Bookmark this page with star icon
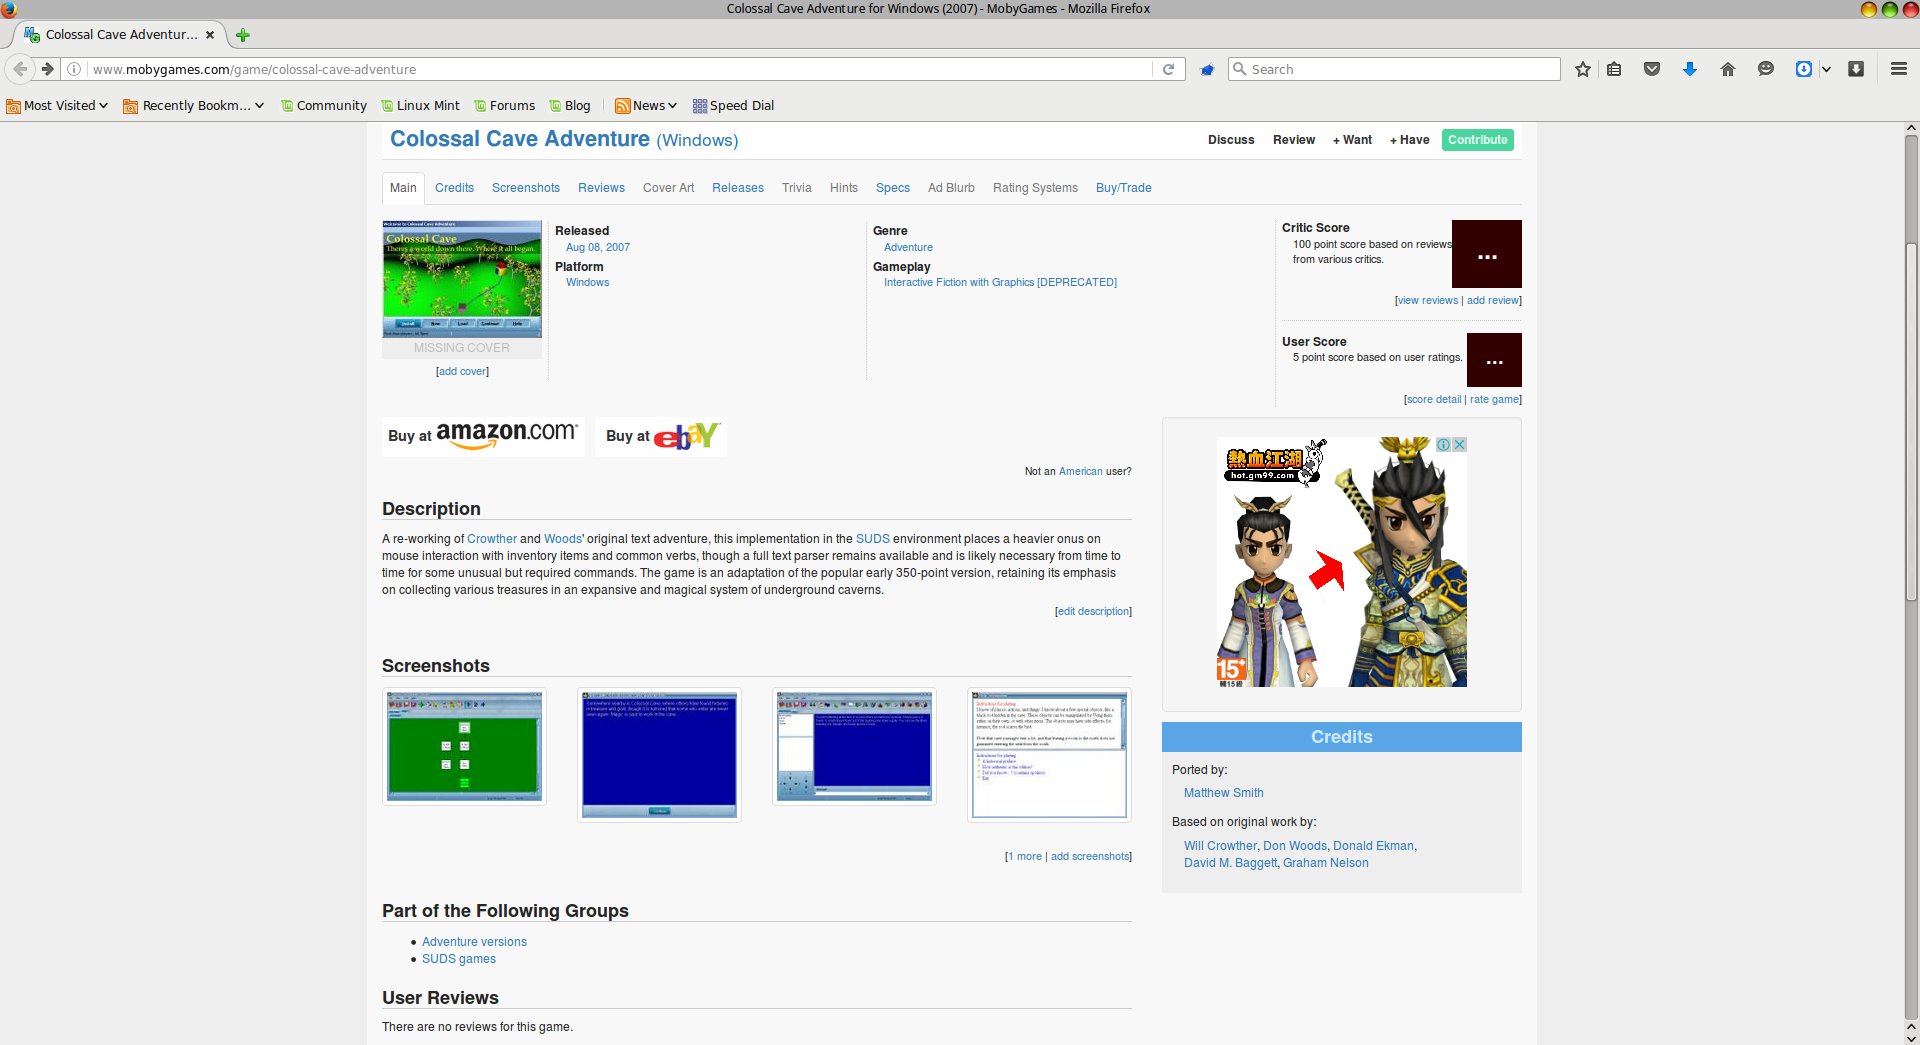The width and height of the screenshot is (1920, 1045). pyautogui.click(x=1583, y=69)
